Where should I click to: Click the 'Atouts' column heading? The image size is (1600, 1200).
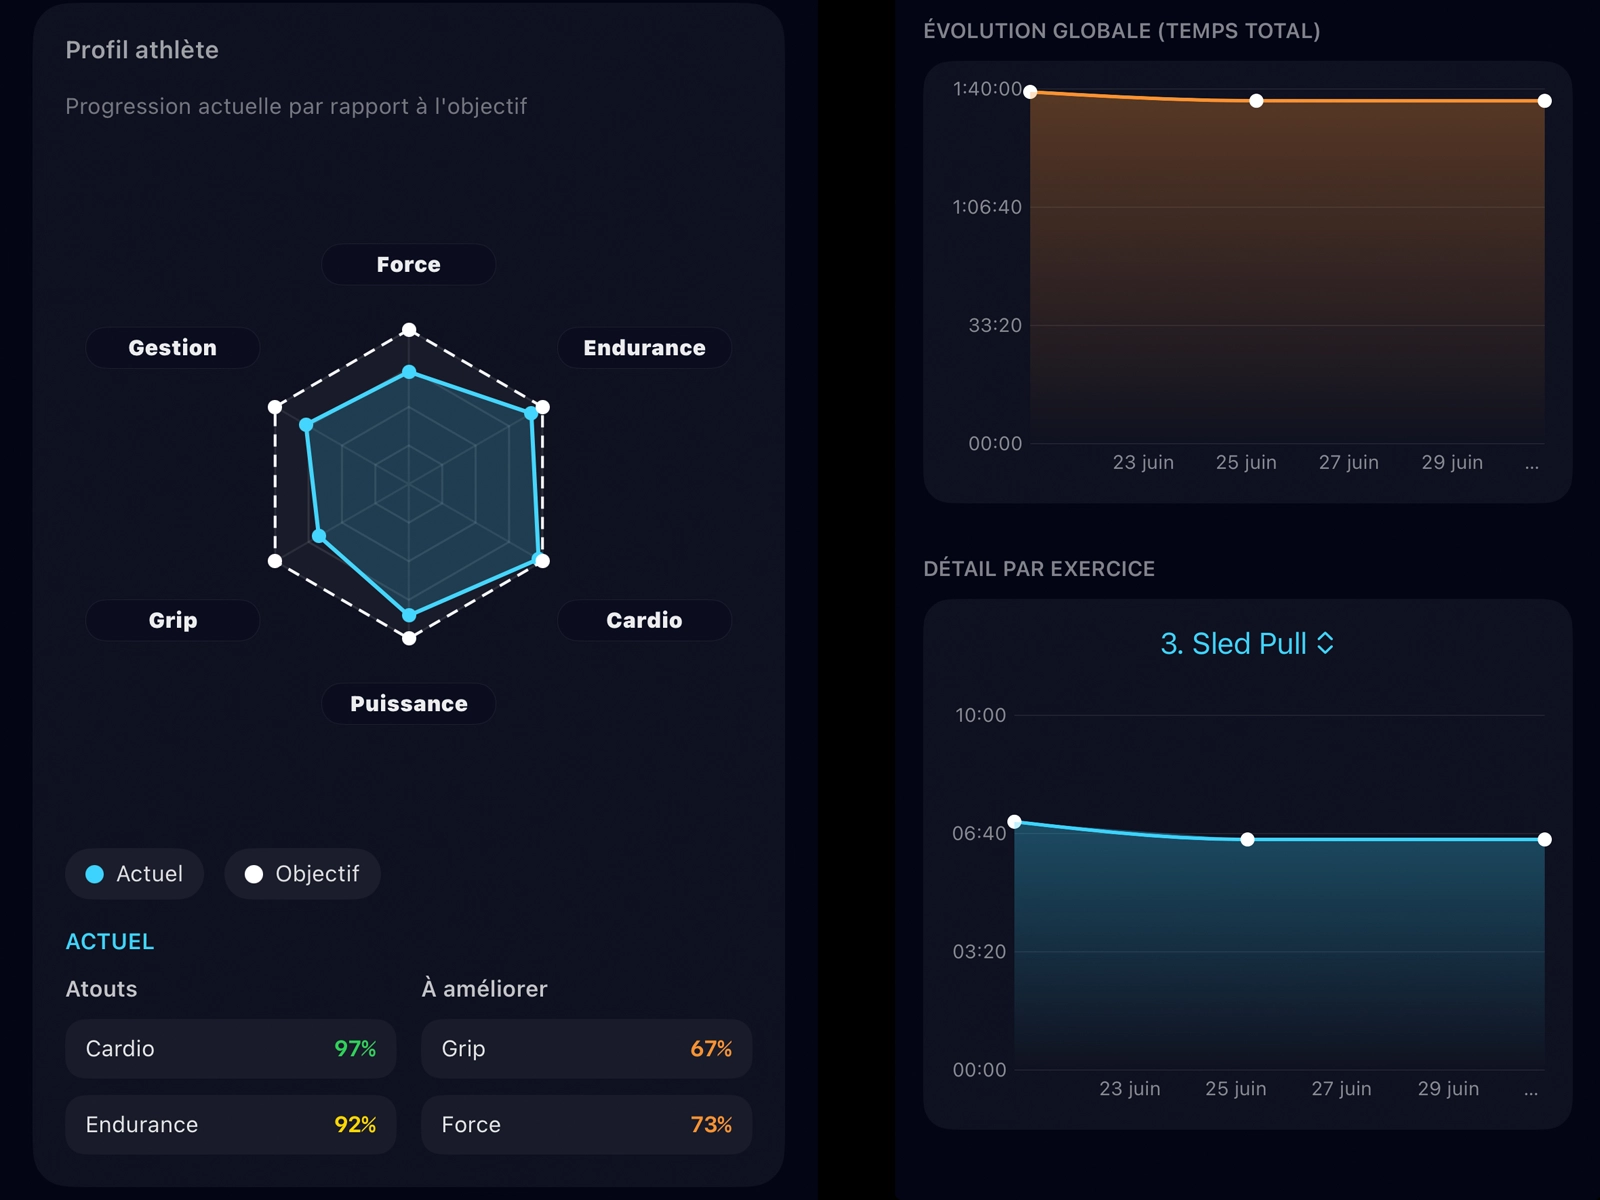tap(102, 989)
